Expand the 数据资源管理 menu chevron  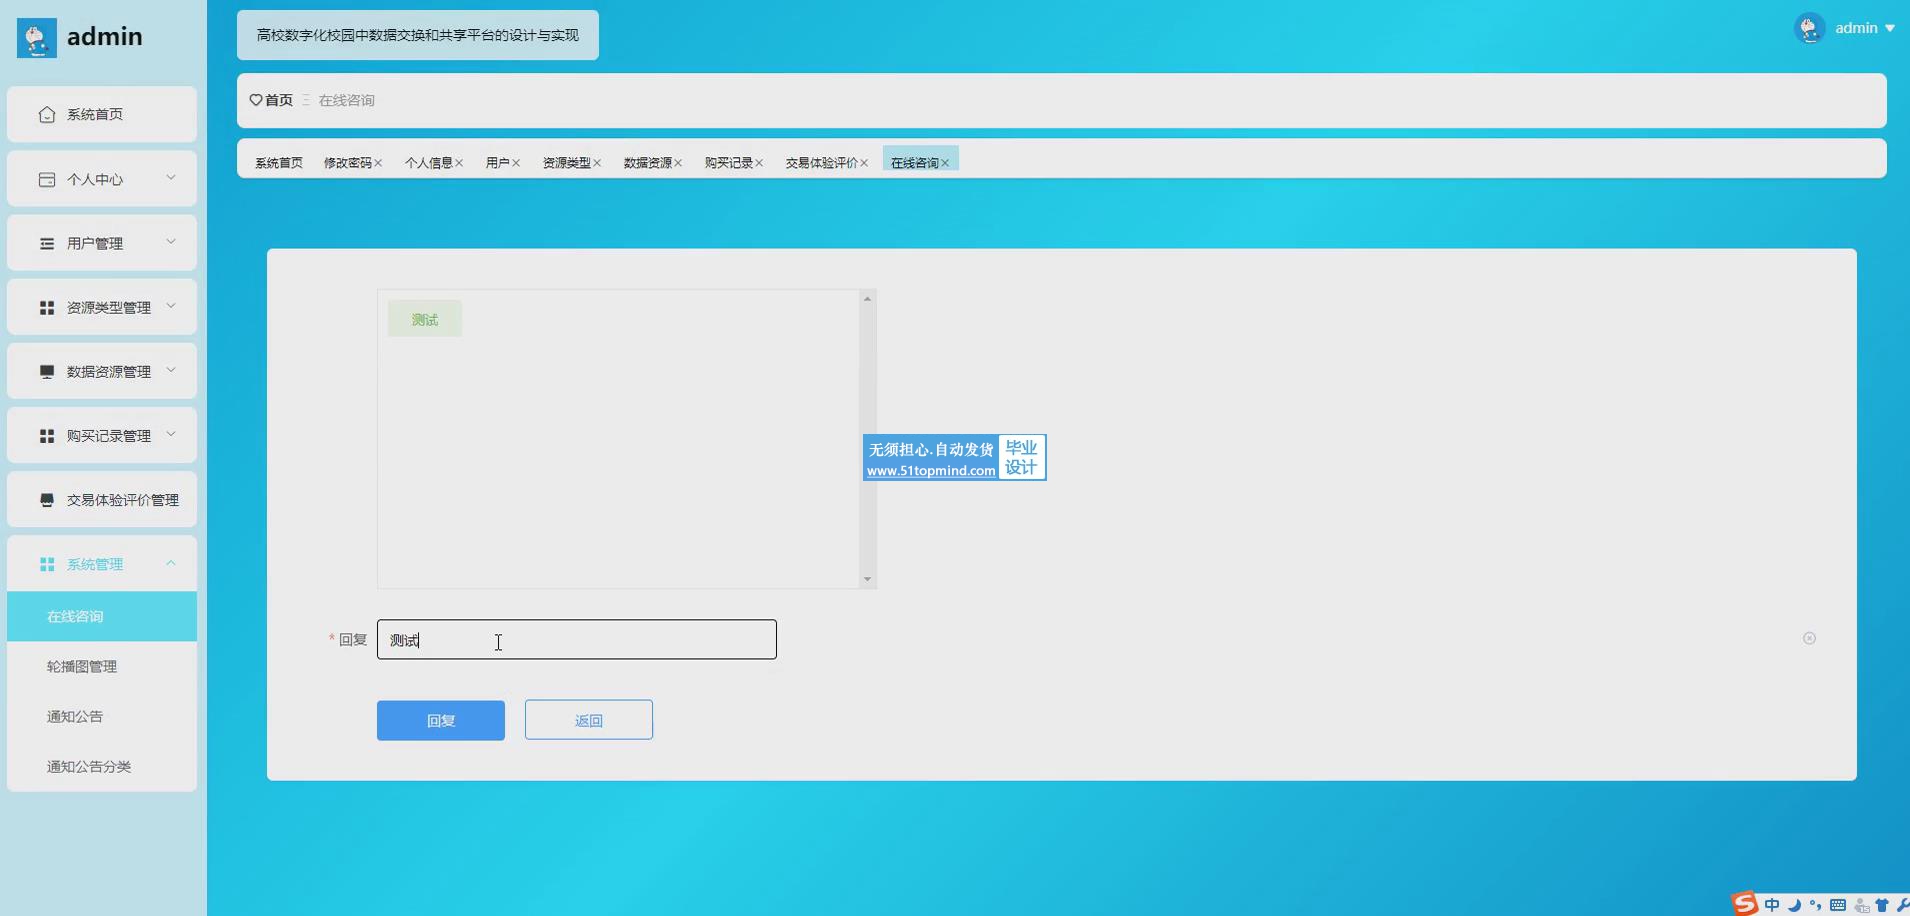(171, 370)
